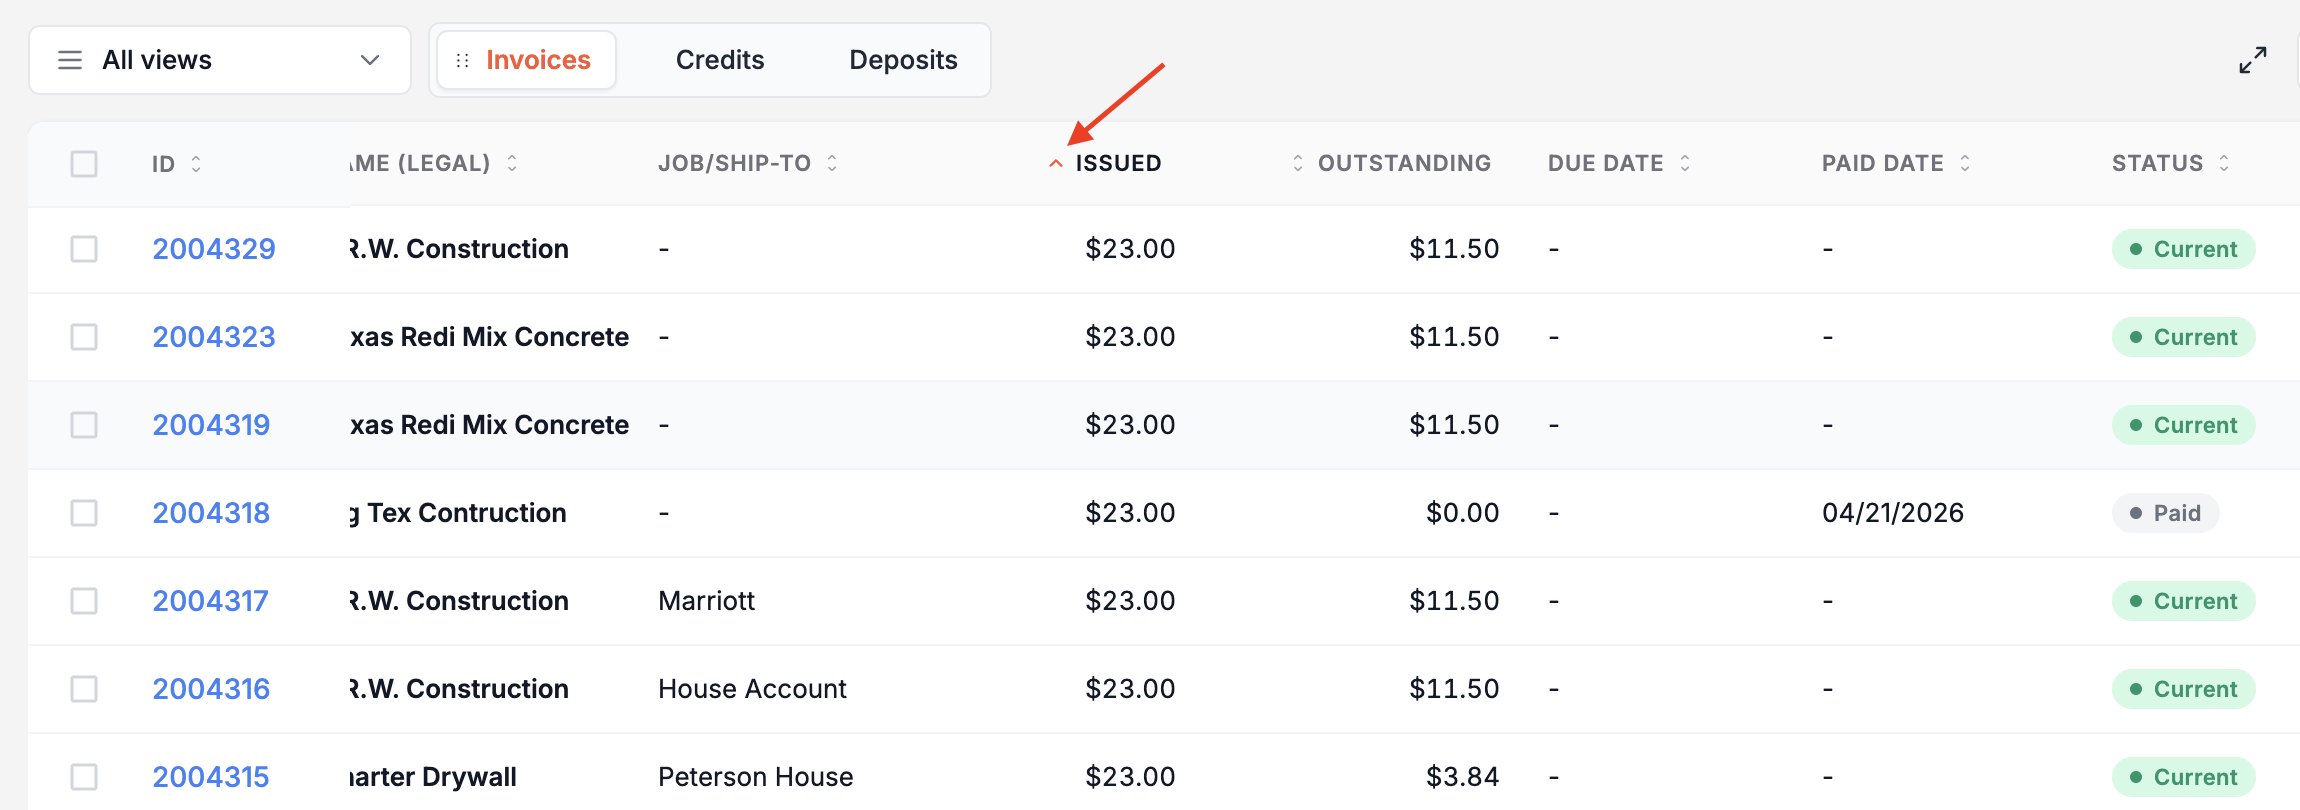Open invoice 2004323 link
Image resolution: width=2300 pixels, height=810 pixels.
pos(214,337)
